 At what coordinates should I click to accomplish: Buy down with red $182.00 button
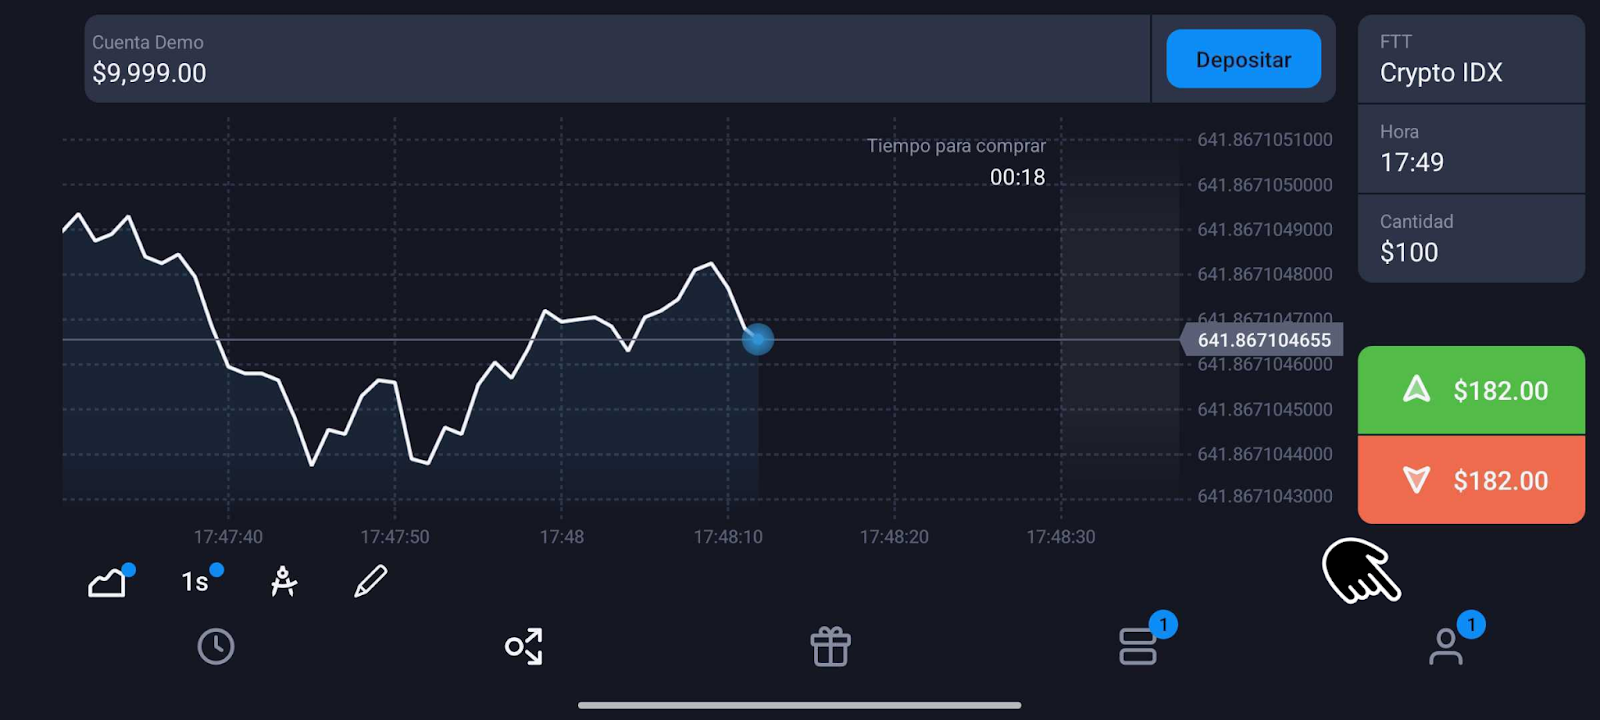click(x=1471, y=480)
